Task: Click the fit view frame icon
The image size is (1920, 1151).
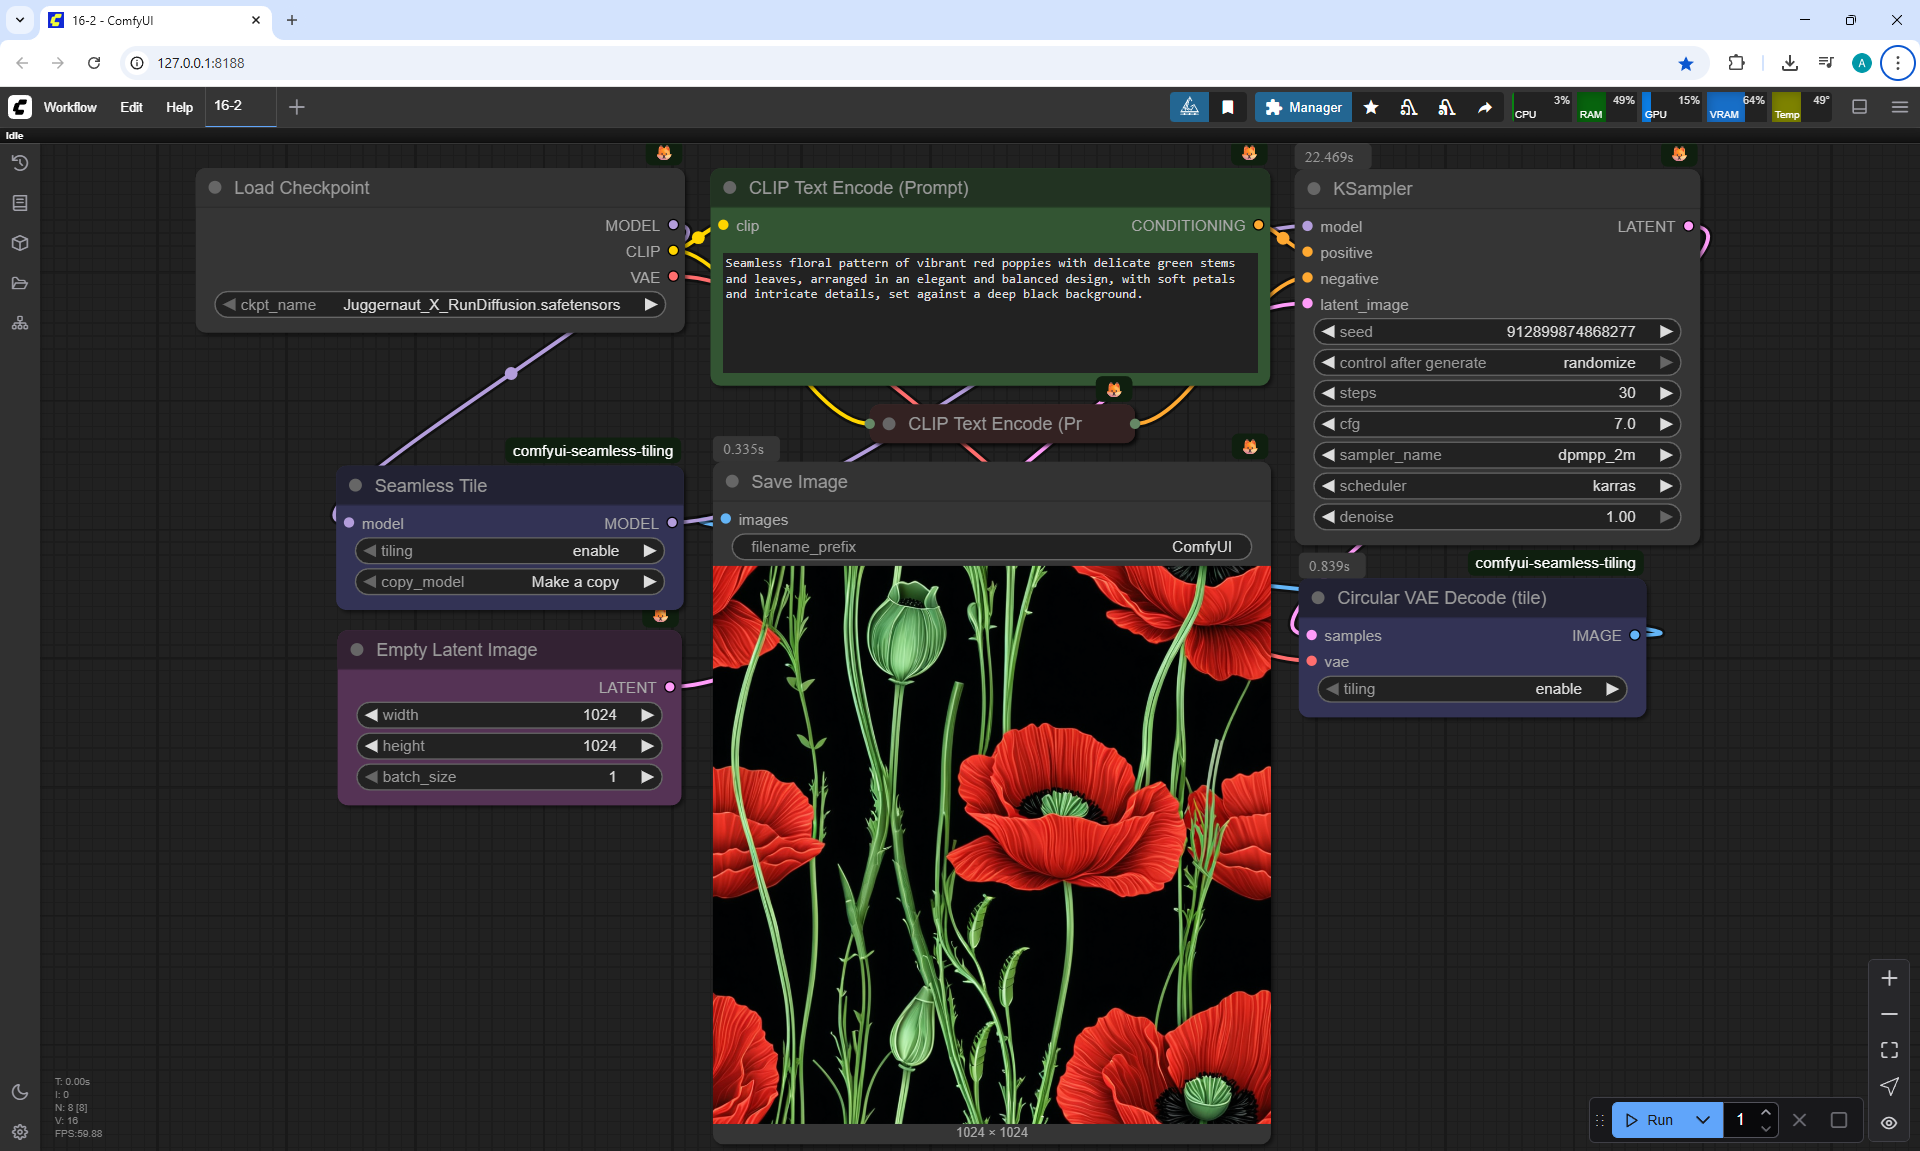Action: pyautogui.click(x=1889, y=1050)
